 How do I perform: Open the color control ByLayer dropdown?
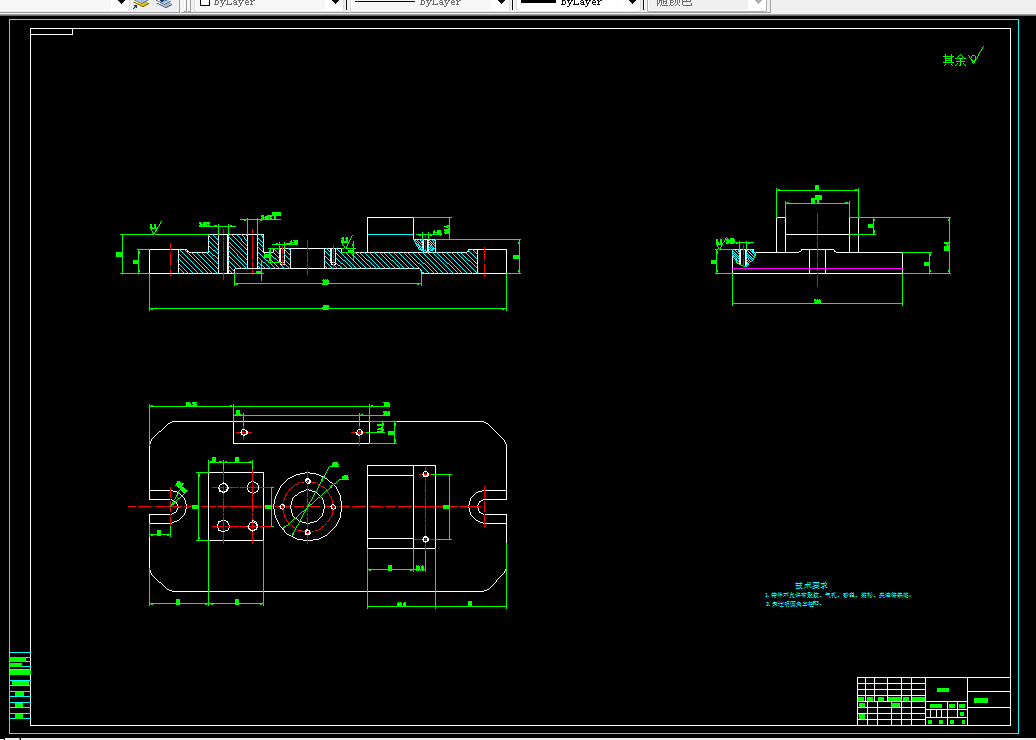coord(269,3)
